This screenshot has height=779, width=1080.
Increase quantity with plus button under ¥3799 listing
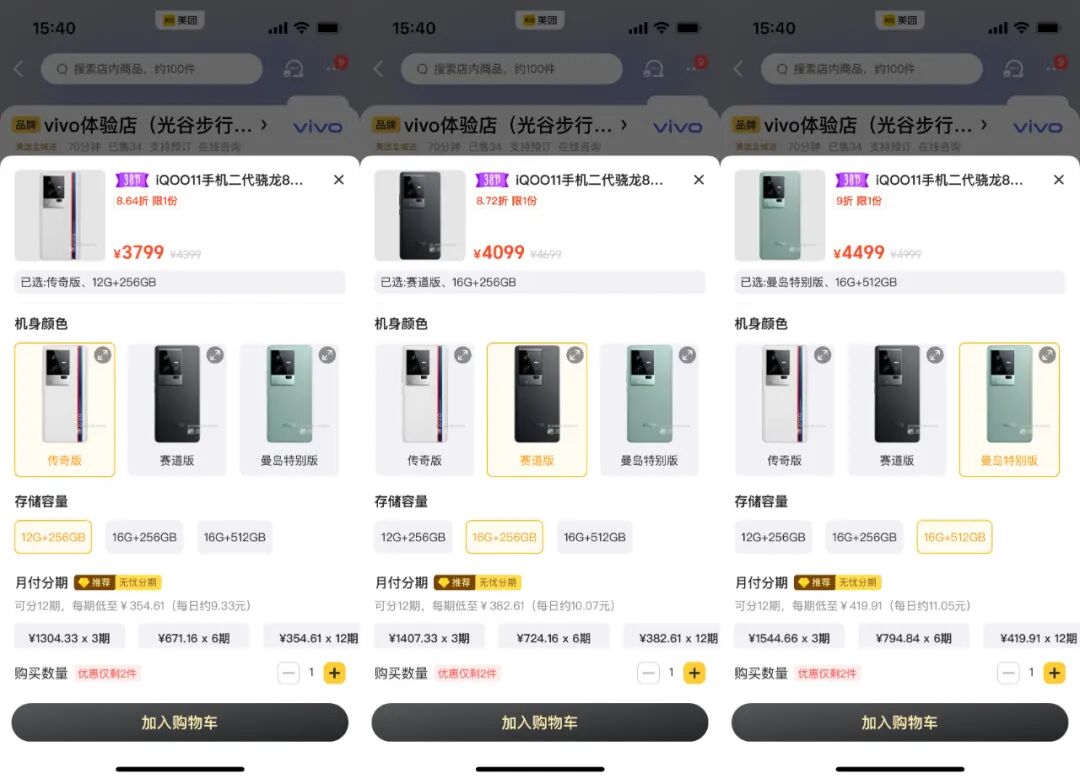pos(335,673)
